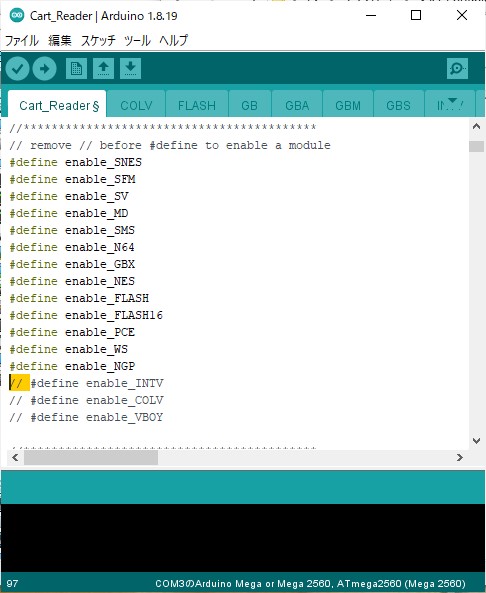Click the line "#define enable_FLASH16"
Viewport: 486px width, 593px height.
(86, 315)
